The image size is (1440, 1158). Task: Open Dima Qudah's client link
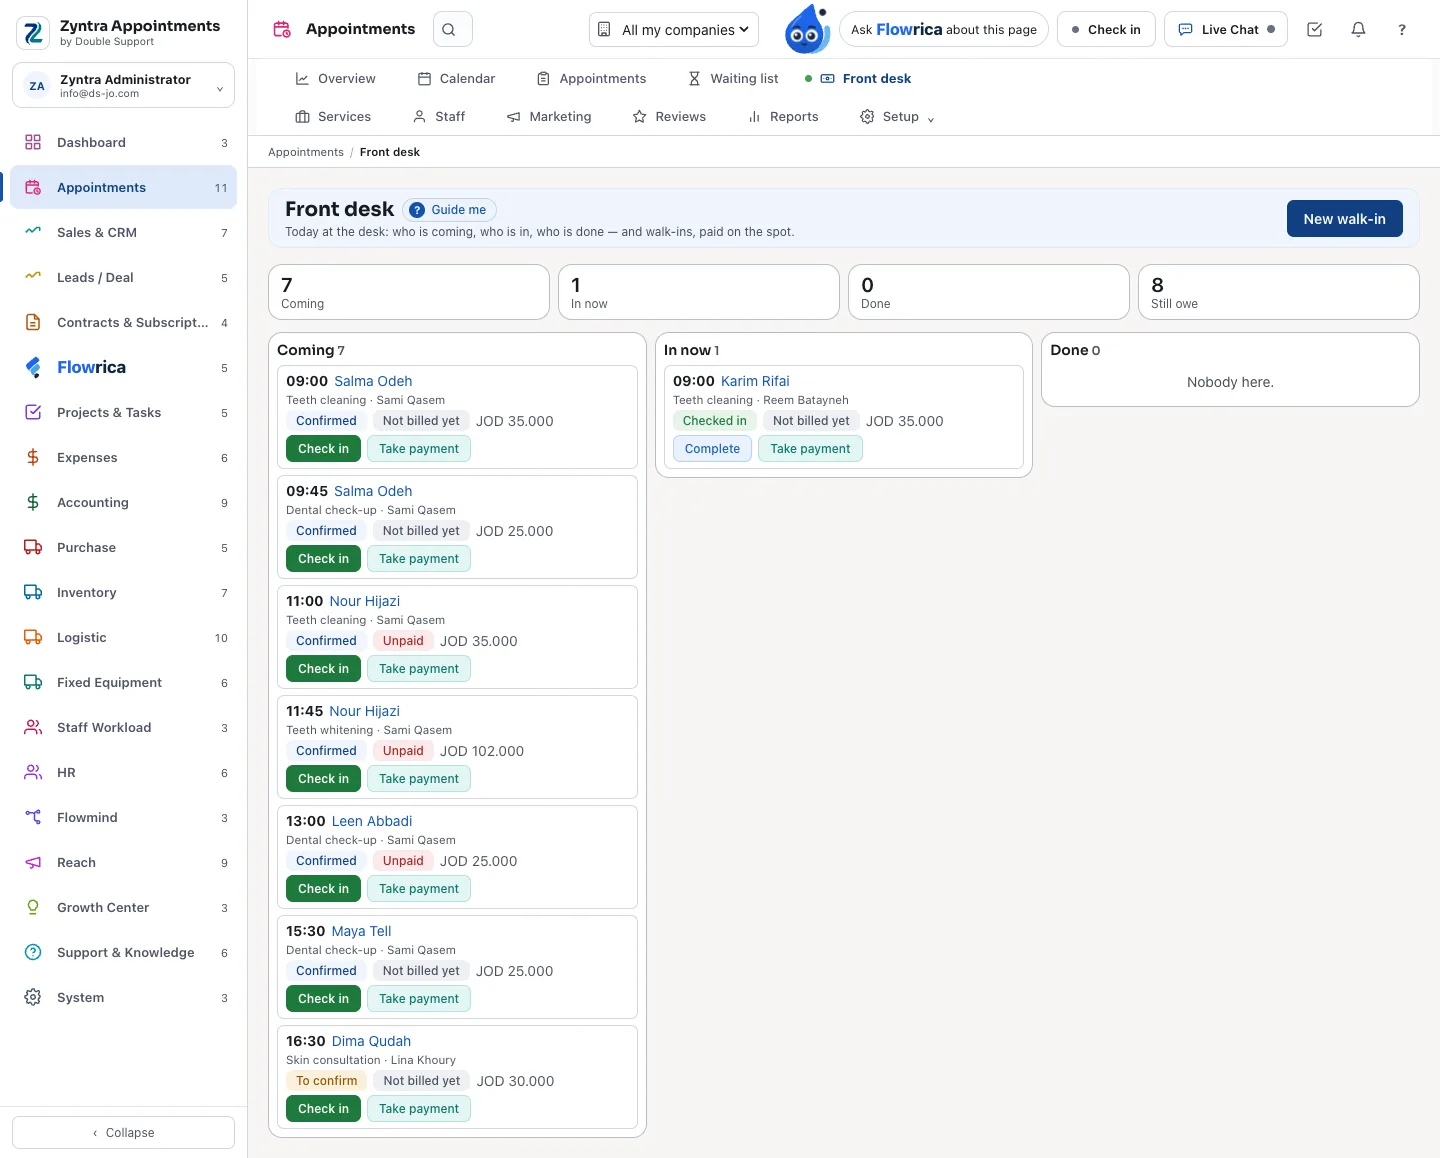click(x=371, y=1041)
